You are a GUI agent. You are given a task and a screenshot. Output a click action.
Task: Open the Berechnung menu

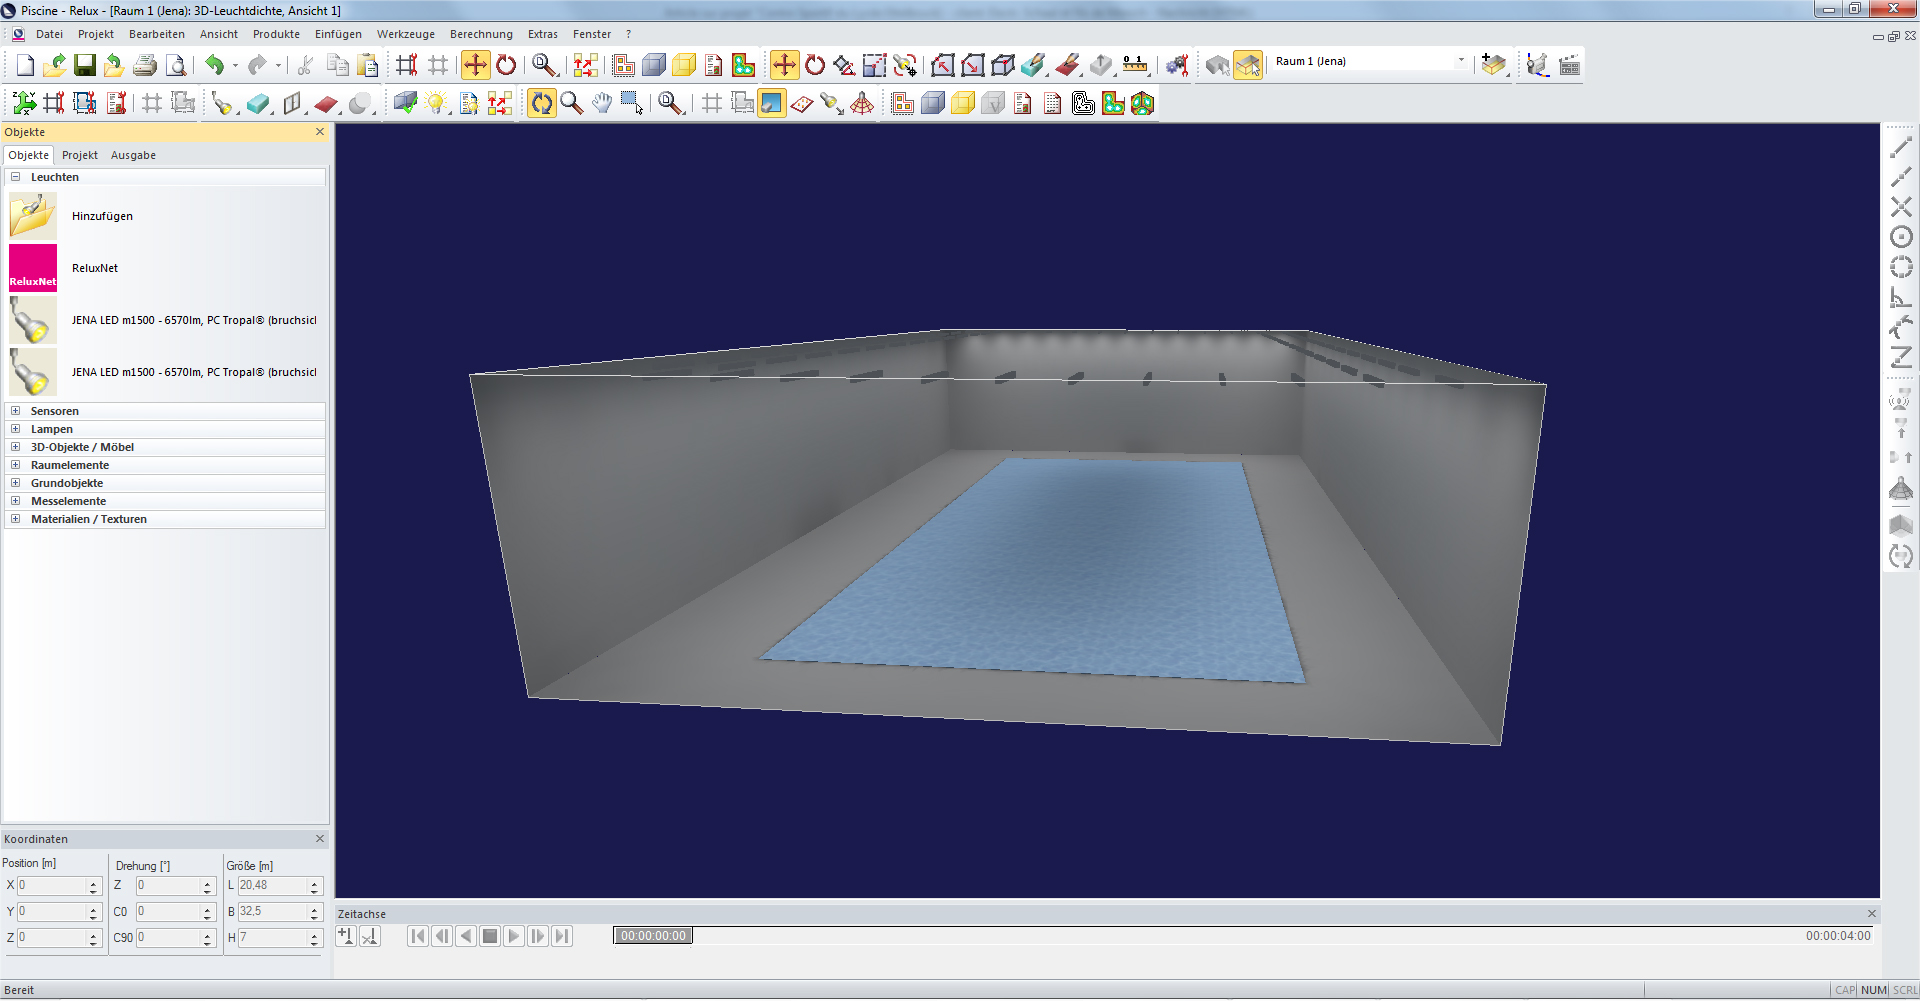tap(480, 34)
